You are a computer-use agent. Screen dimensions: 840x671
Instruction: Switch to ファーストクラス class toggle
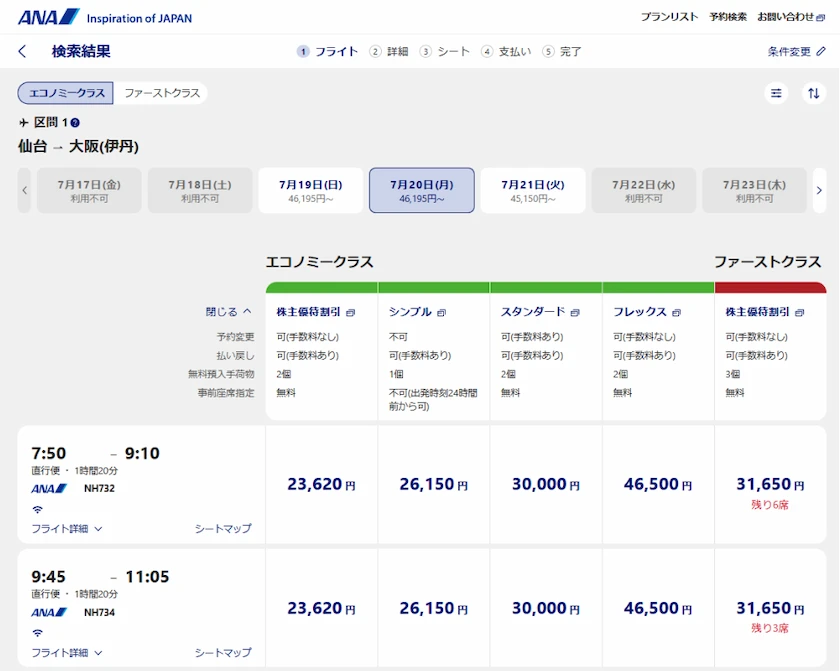click(162, 93)
